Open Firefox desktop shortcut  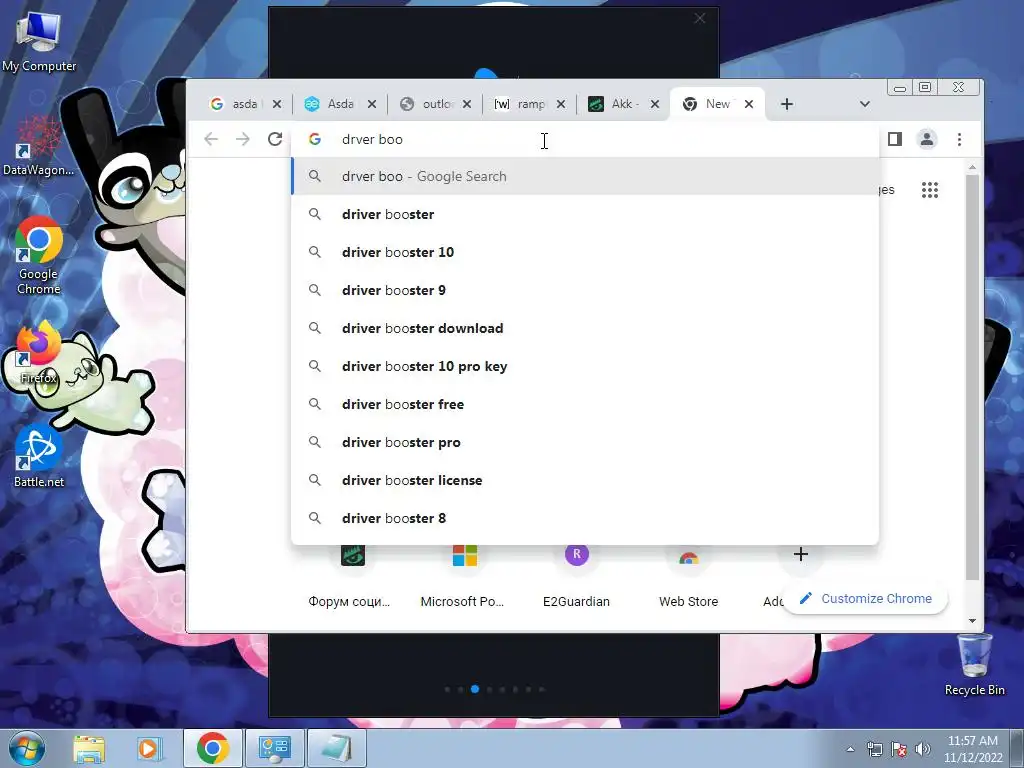click(39, 353)
